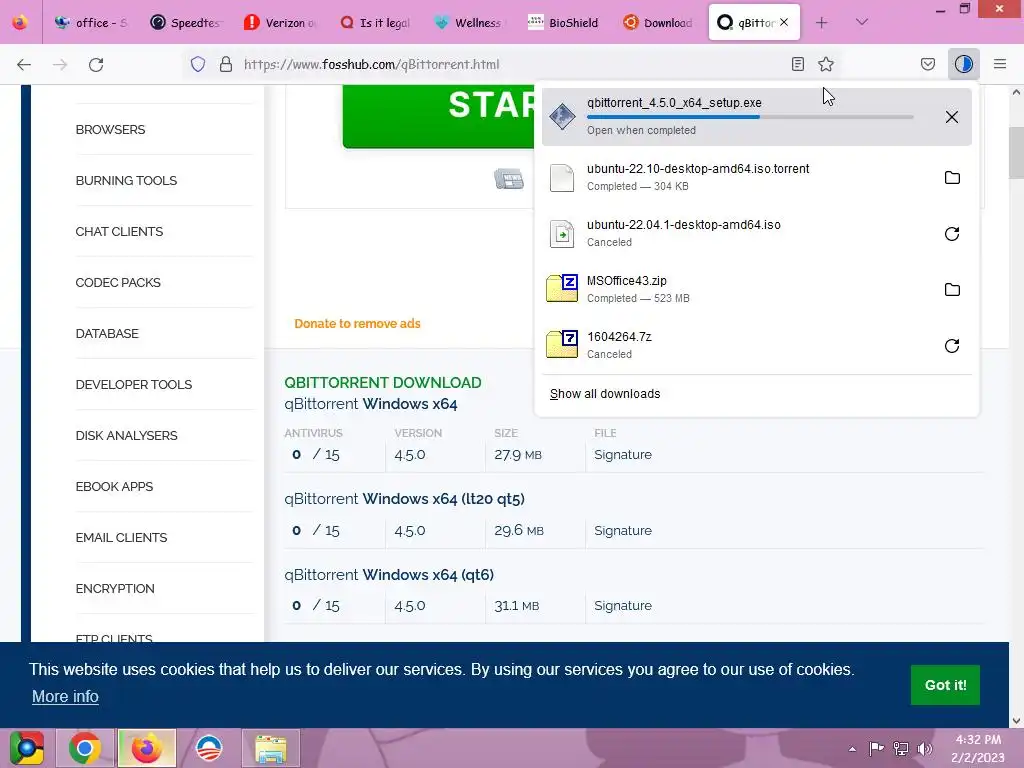1024x768 pixels.
Task: Switch to the BioShield tab
Action: (565, 23)
